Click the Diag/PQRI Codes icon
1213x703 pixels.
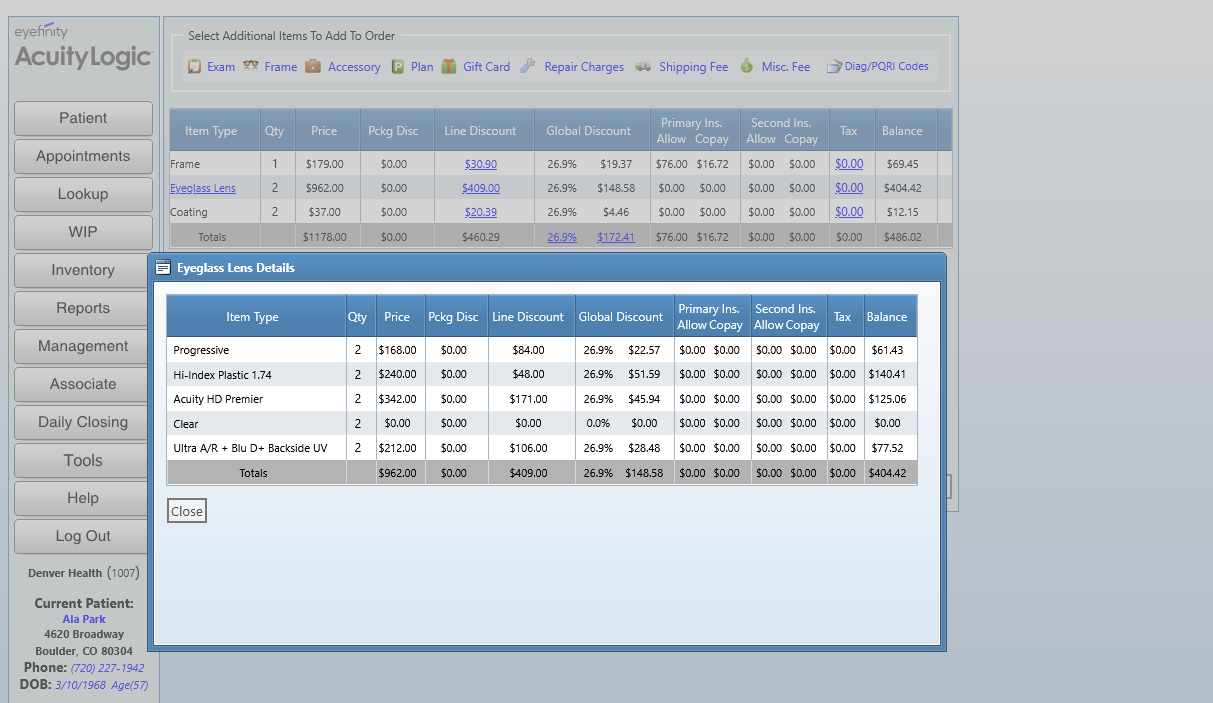click(x=833, y=67)
